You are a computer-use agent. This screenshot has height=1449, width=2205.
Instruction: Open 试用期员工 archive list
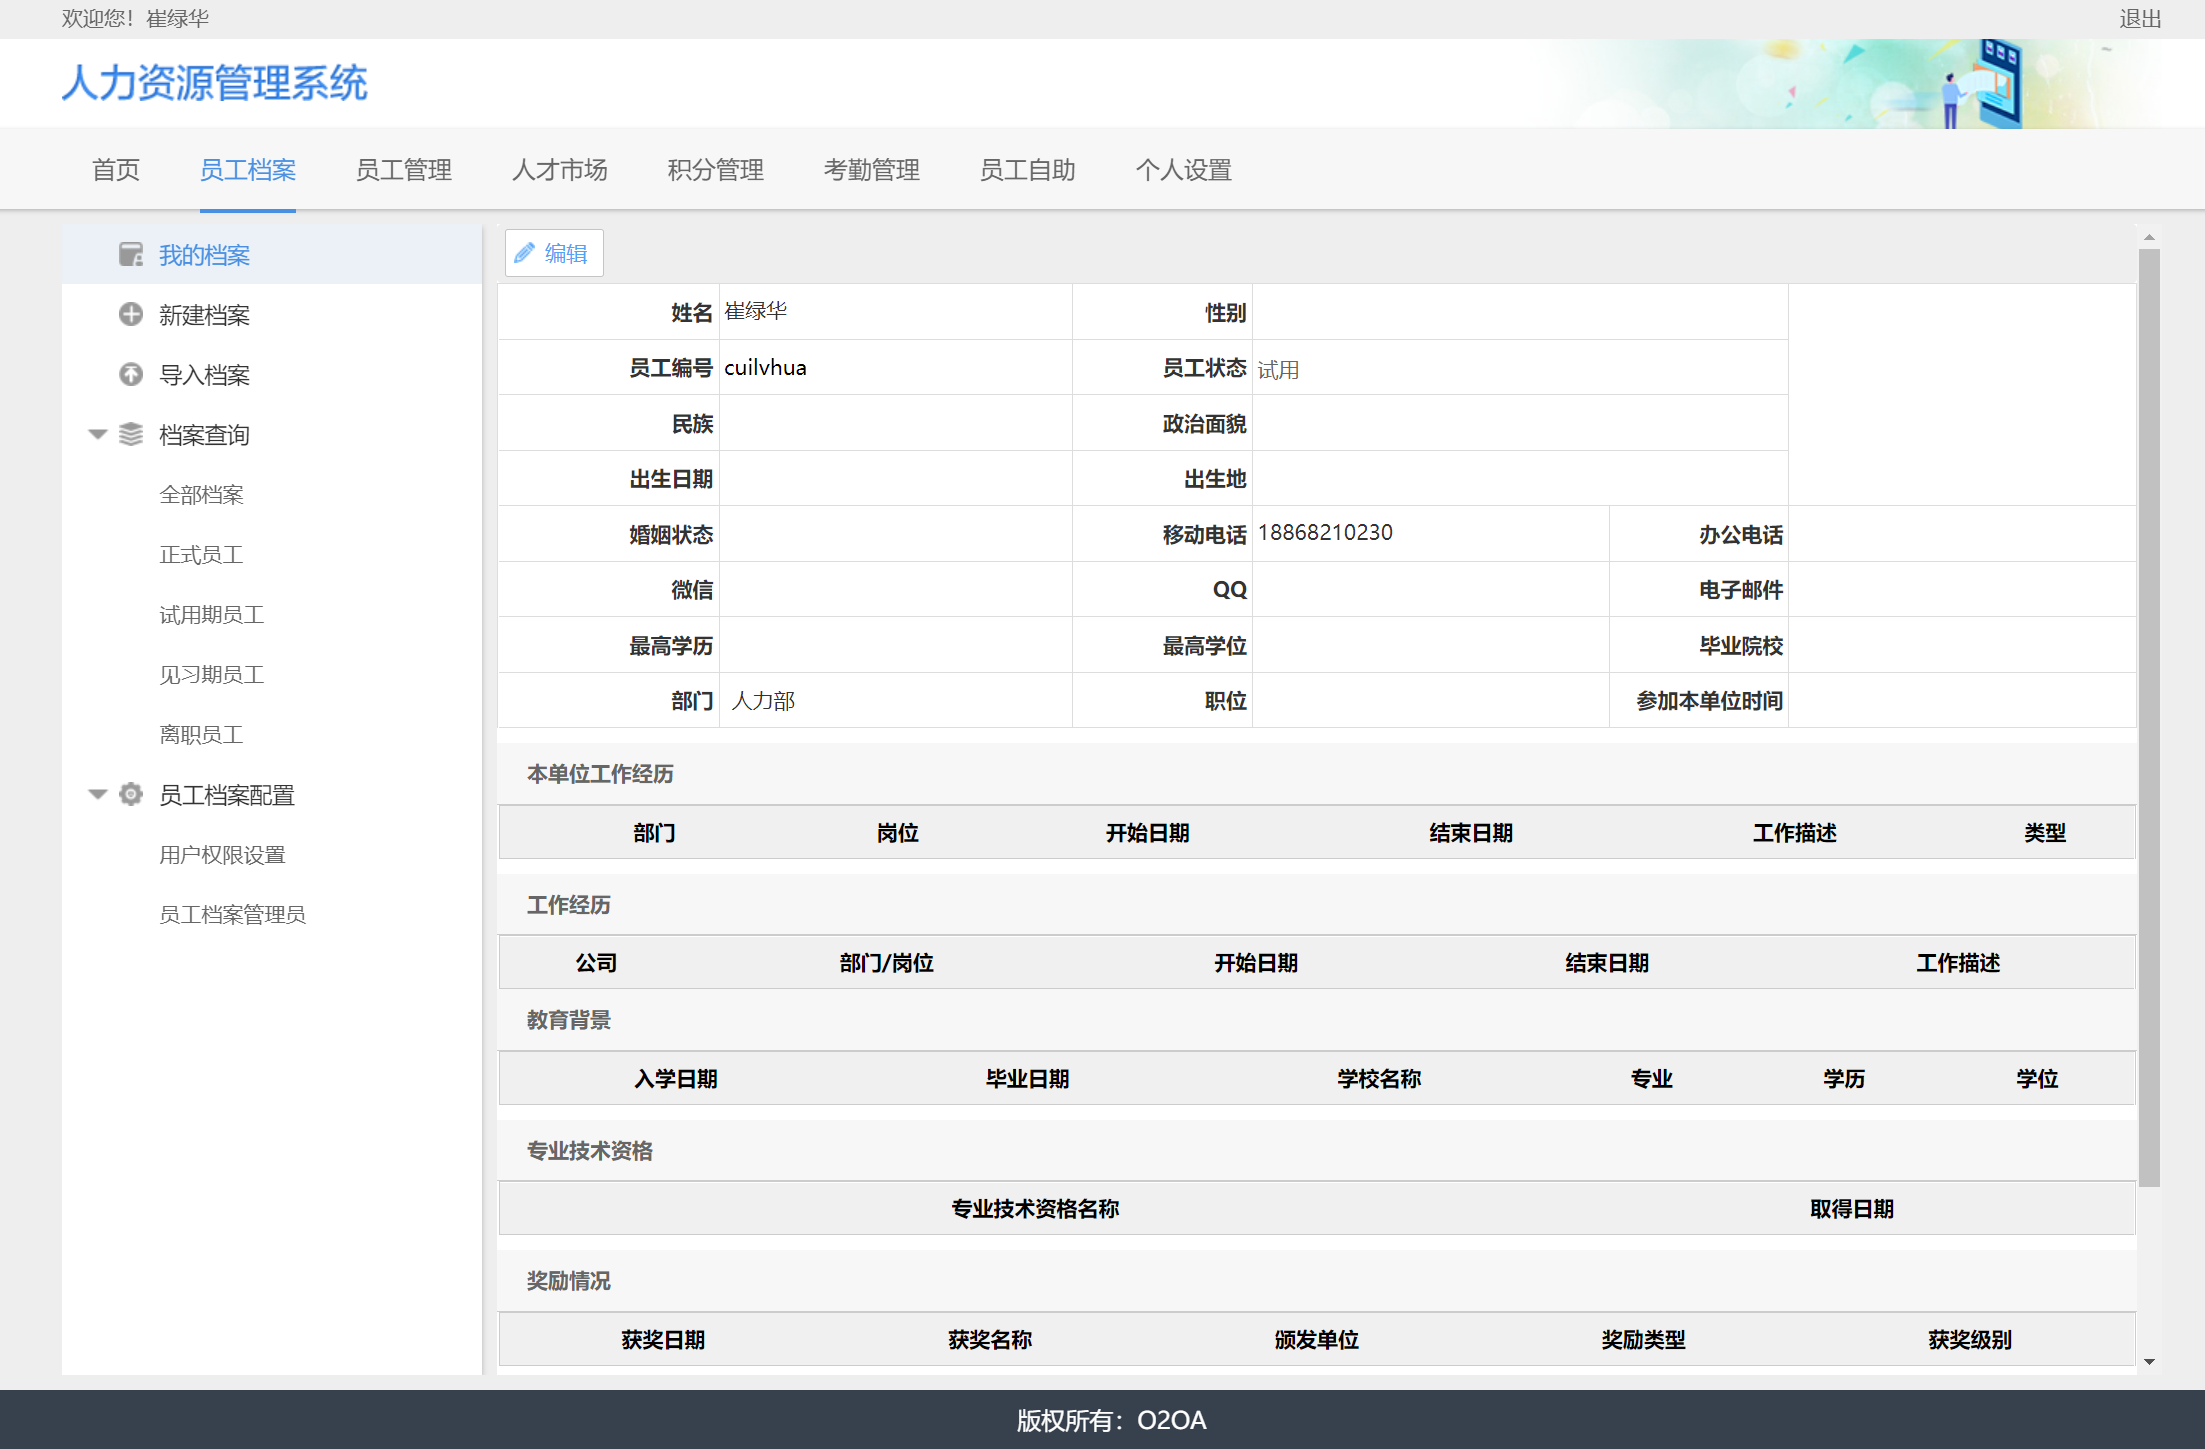point(211,614)
